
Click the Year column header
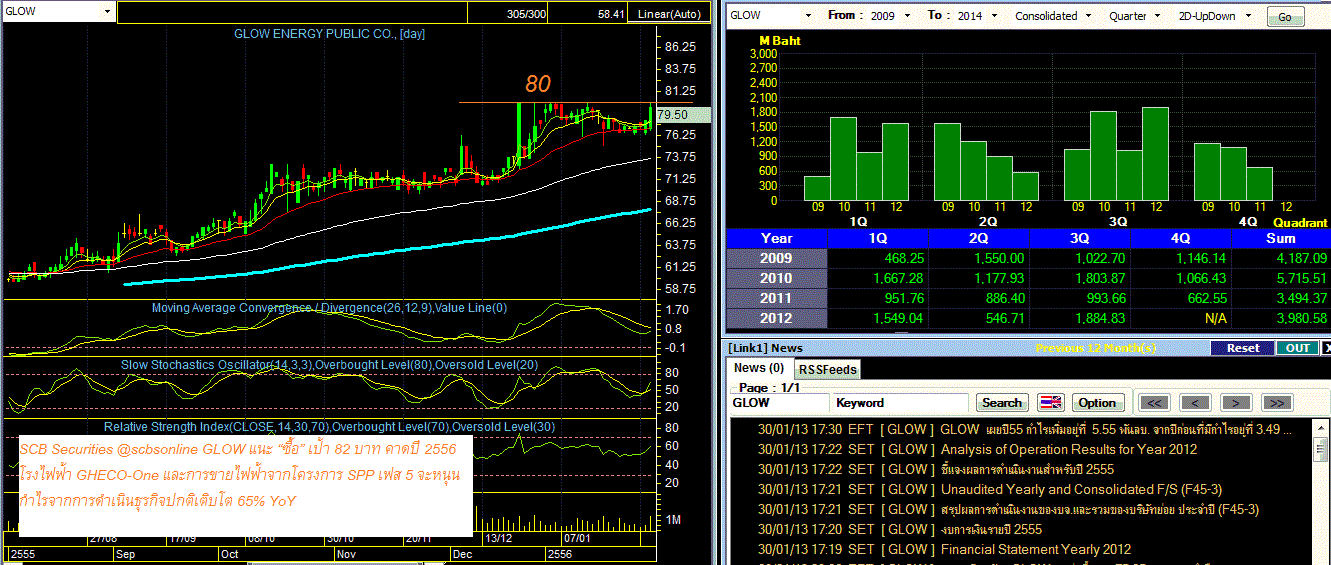point(777,238)
